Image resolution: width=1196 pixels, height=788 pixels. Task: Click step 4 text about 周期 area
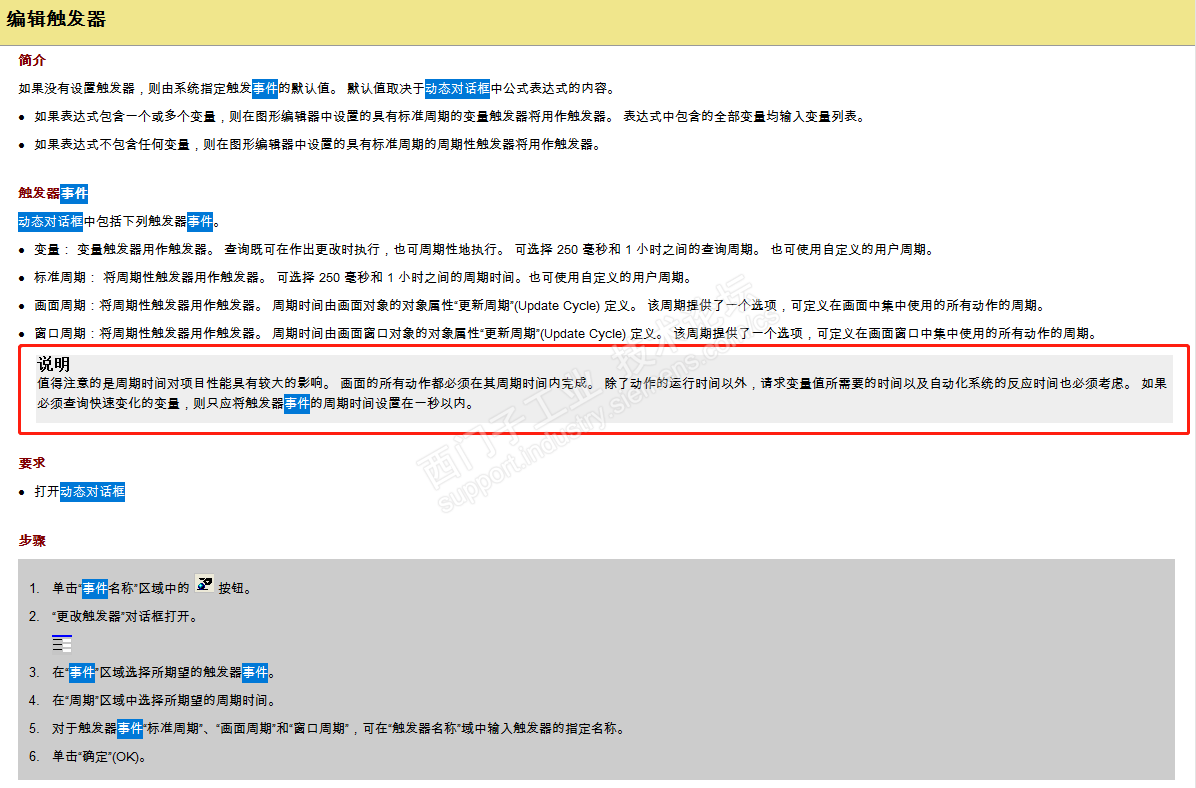(164, 700)
